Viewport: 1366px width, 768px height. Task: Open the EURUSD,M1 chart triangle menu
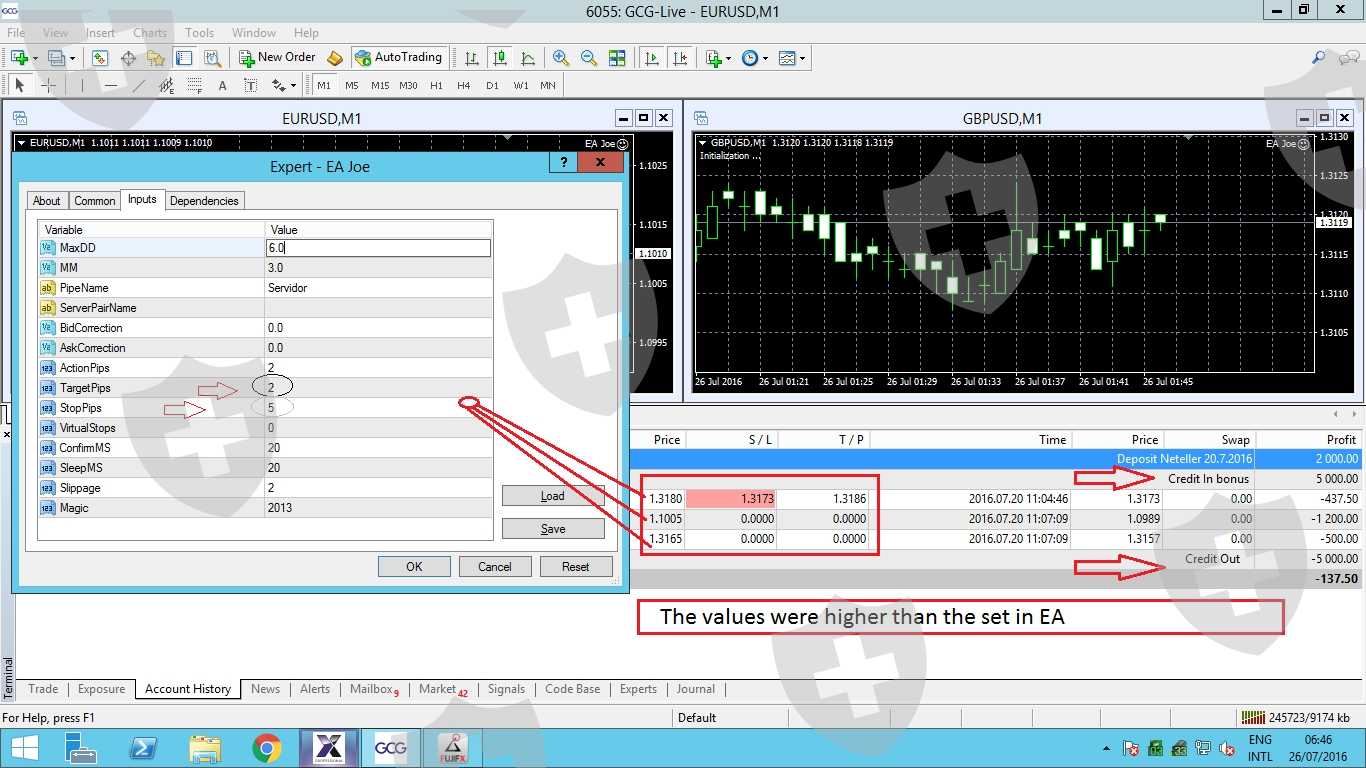pyautogui.click(x=21, y=142)
